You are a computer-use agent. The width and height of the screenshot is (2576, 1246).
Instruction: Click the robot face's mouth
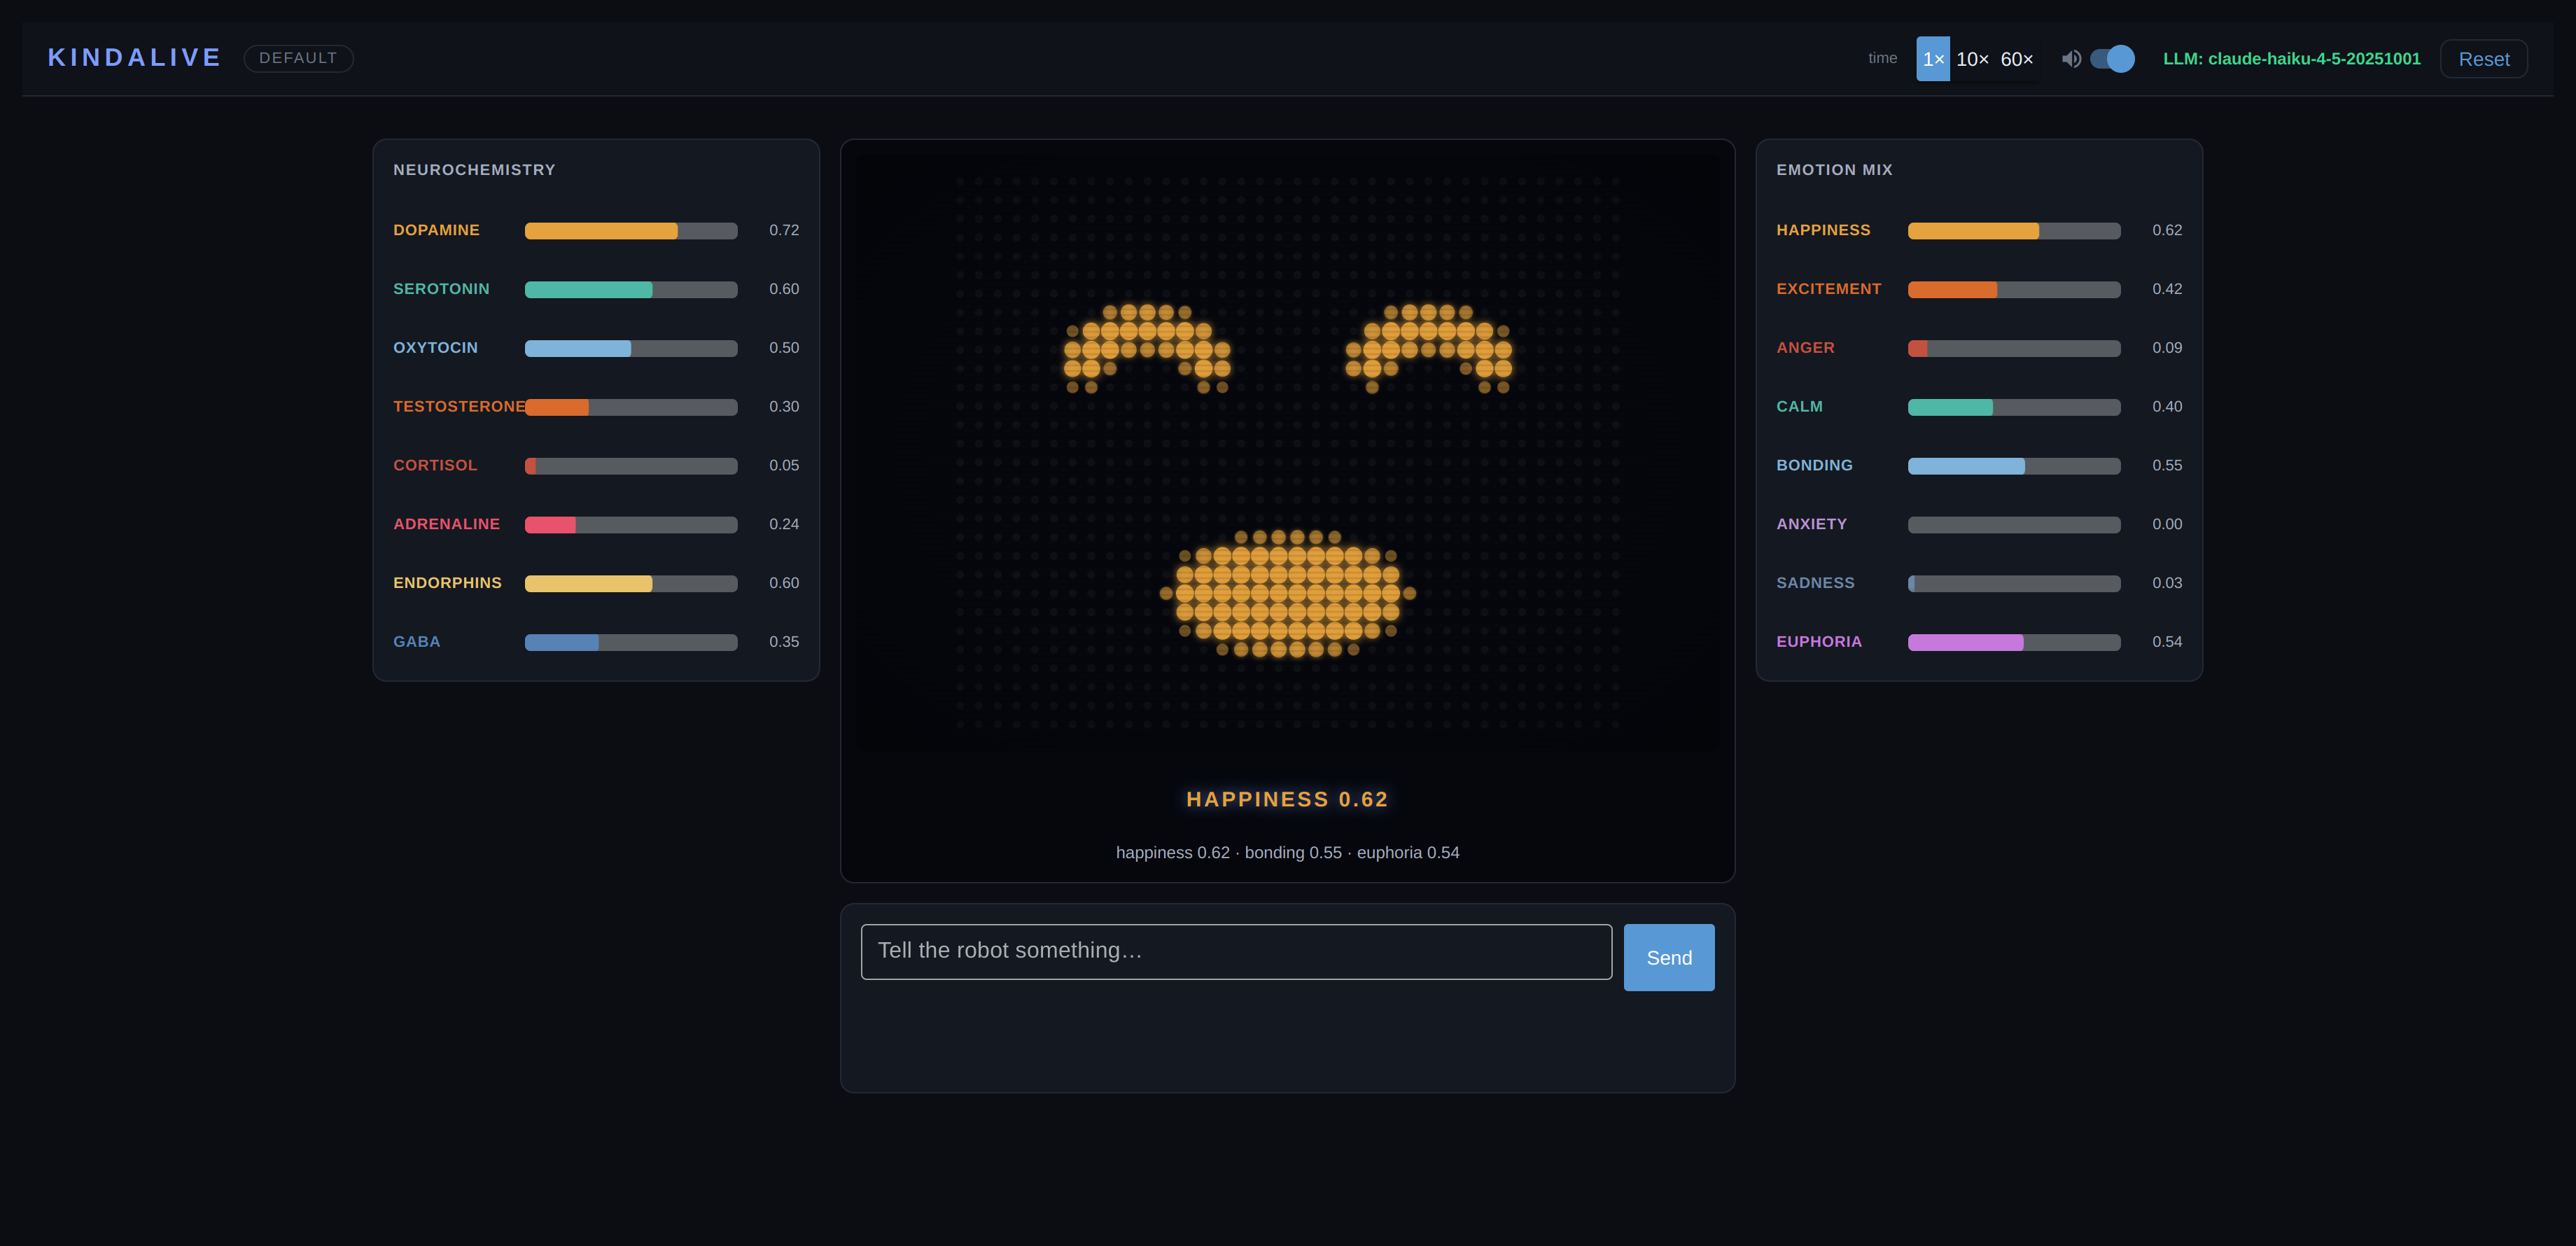[1287, 593]
